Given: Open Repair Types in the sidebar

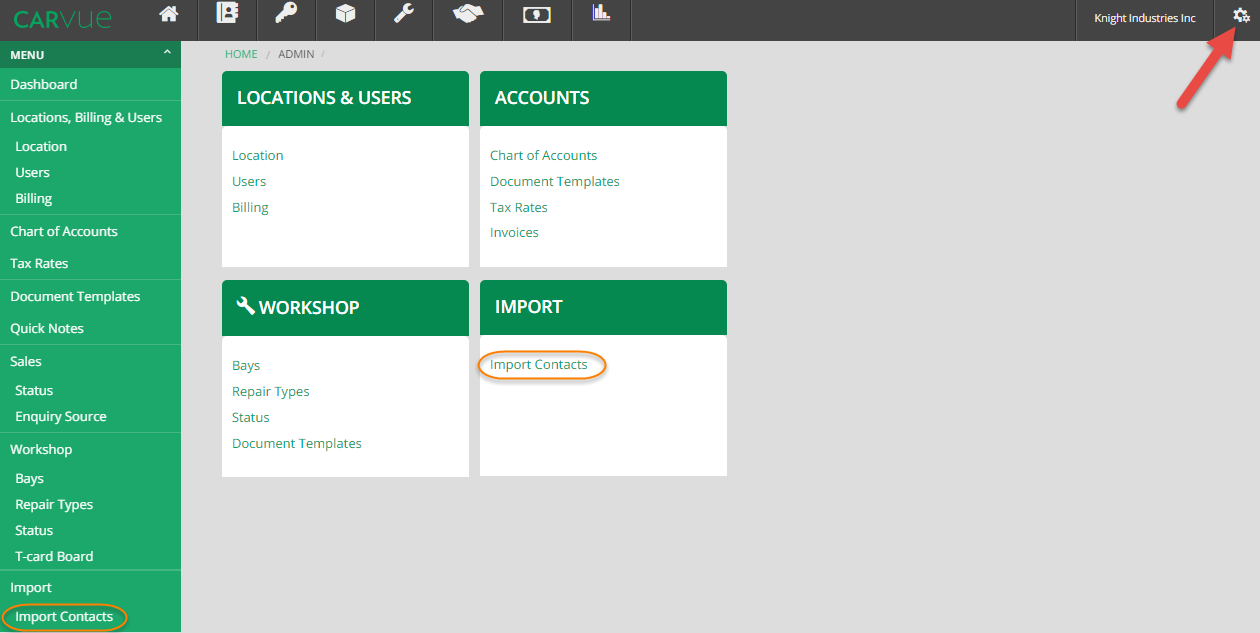Looking at the screenshot, I should tap(54, 504).
